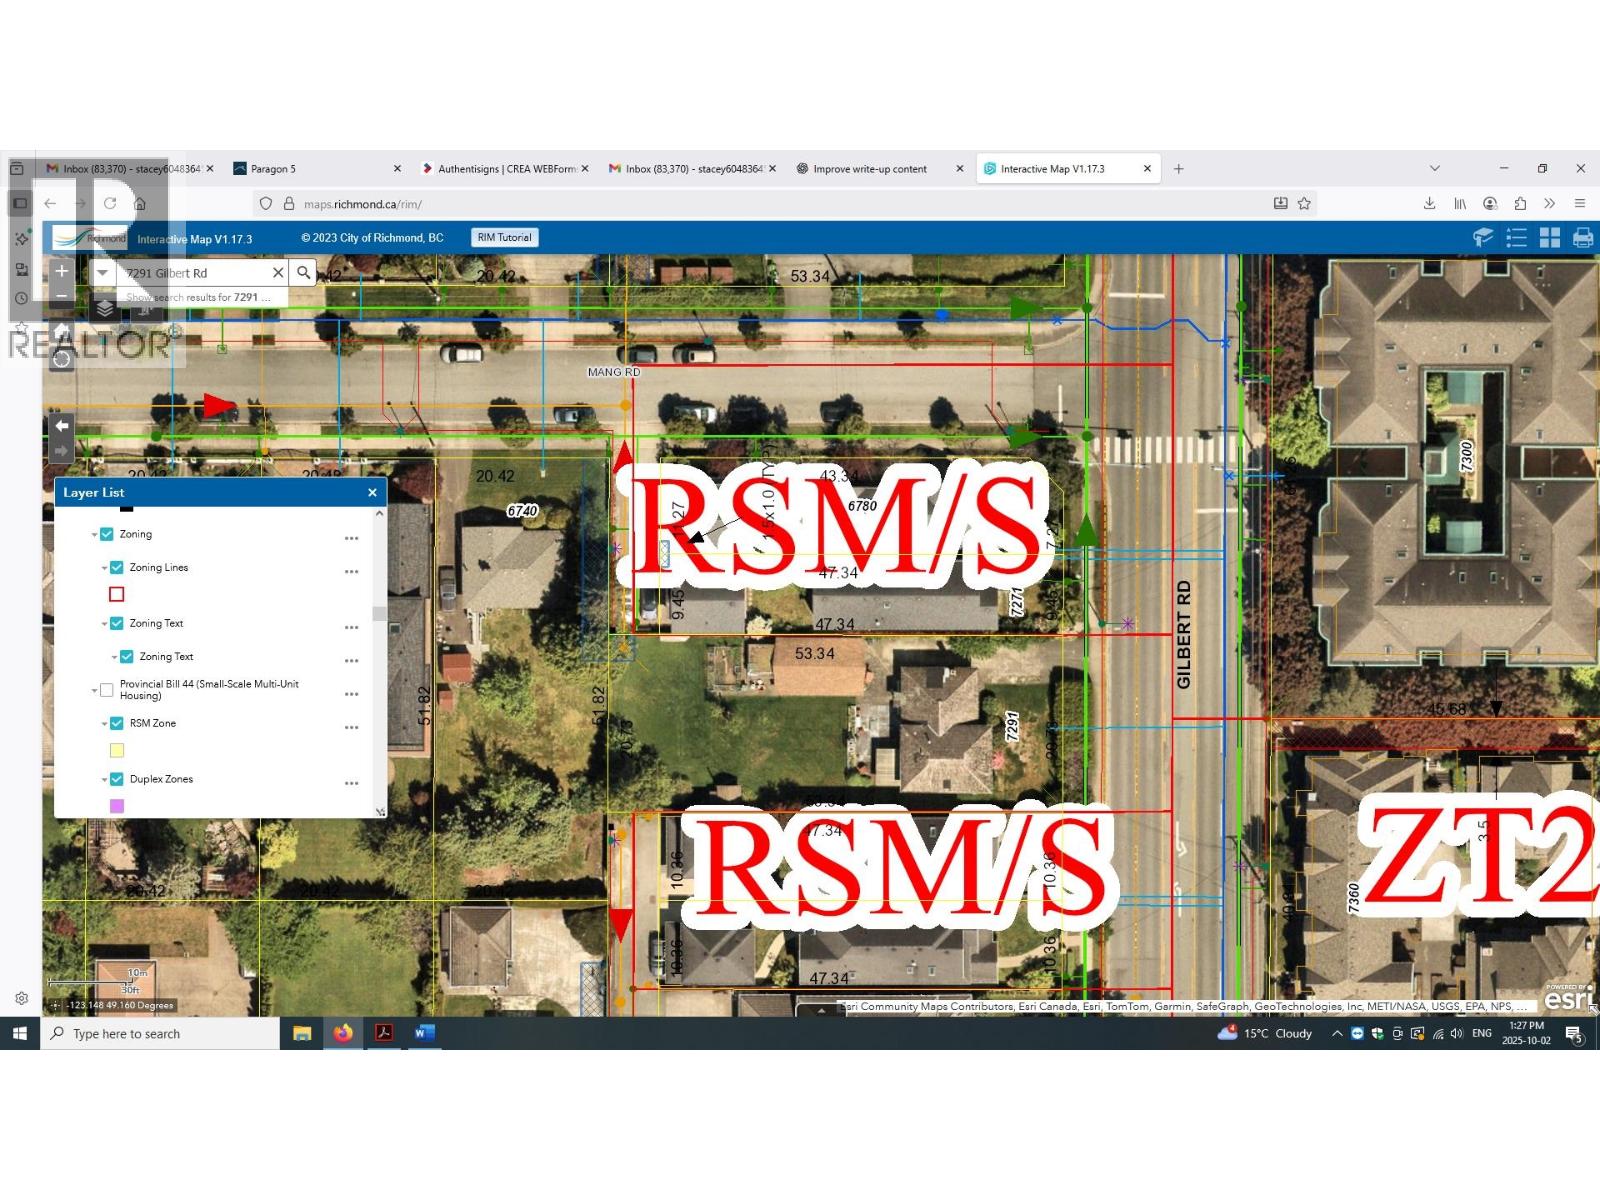Click the yellow RSM Zone color swatch
Image resolution: width=1600 pixels, height=1200 pixels.
pos(117,750)
